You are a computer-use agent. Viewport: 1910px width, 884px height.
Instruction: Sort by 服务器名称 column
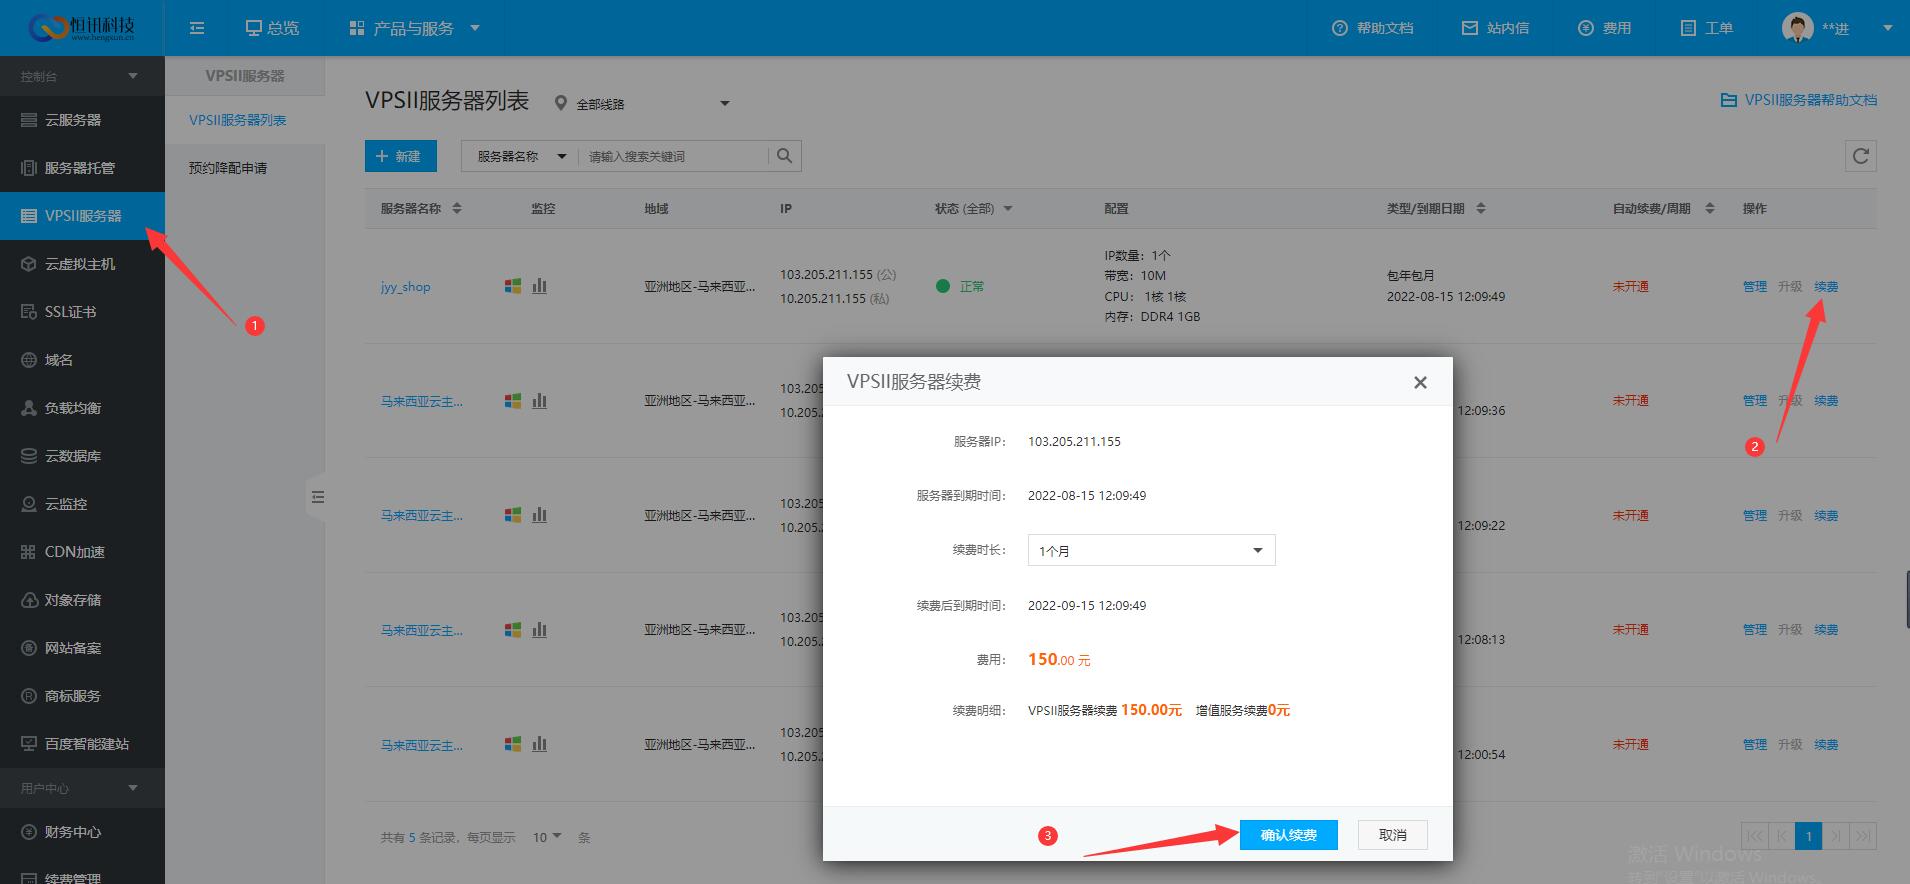click(457, 209)
